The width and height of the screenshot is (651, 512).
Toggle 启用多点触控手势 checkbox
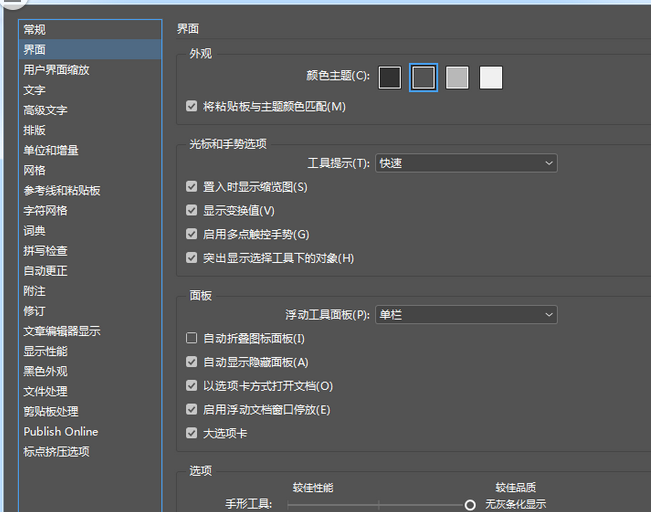click(192, 234)
